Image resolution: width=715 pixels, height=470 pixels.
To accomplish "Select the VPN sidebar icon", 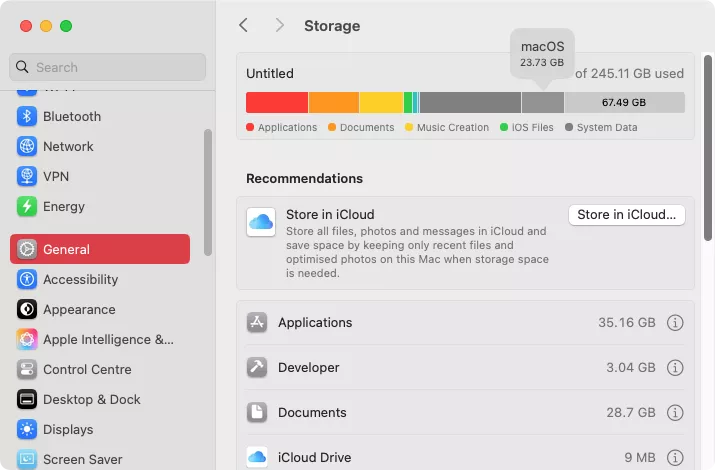I will point(27,176).
